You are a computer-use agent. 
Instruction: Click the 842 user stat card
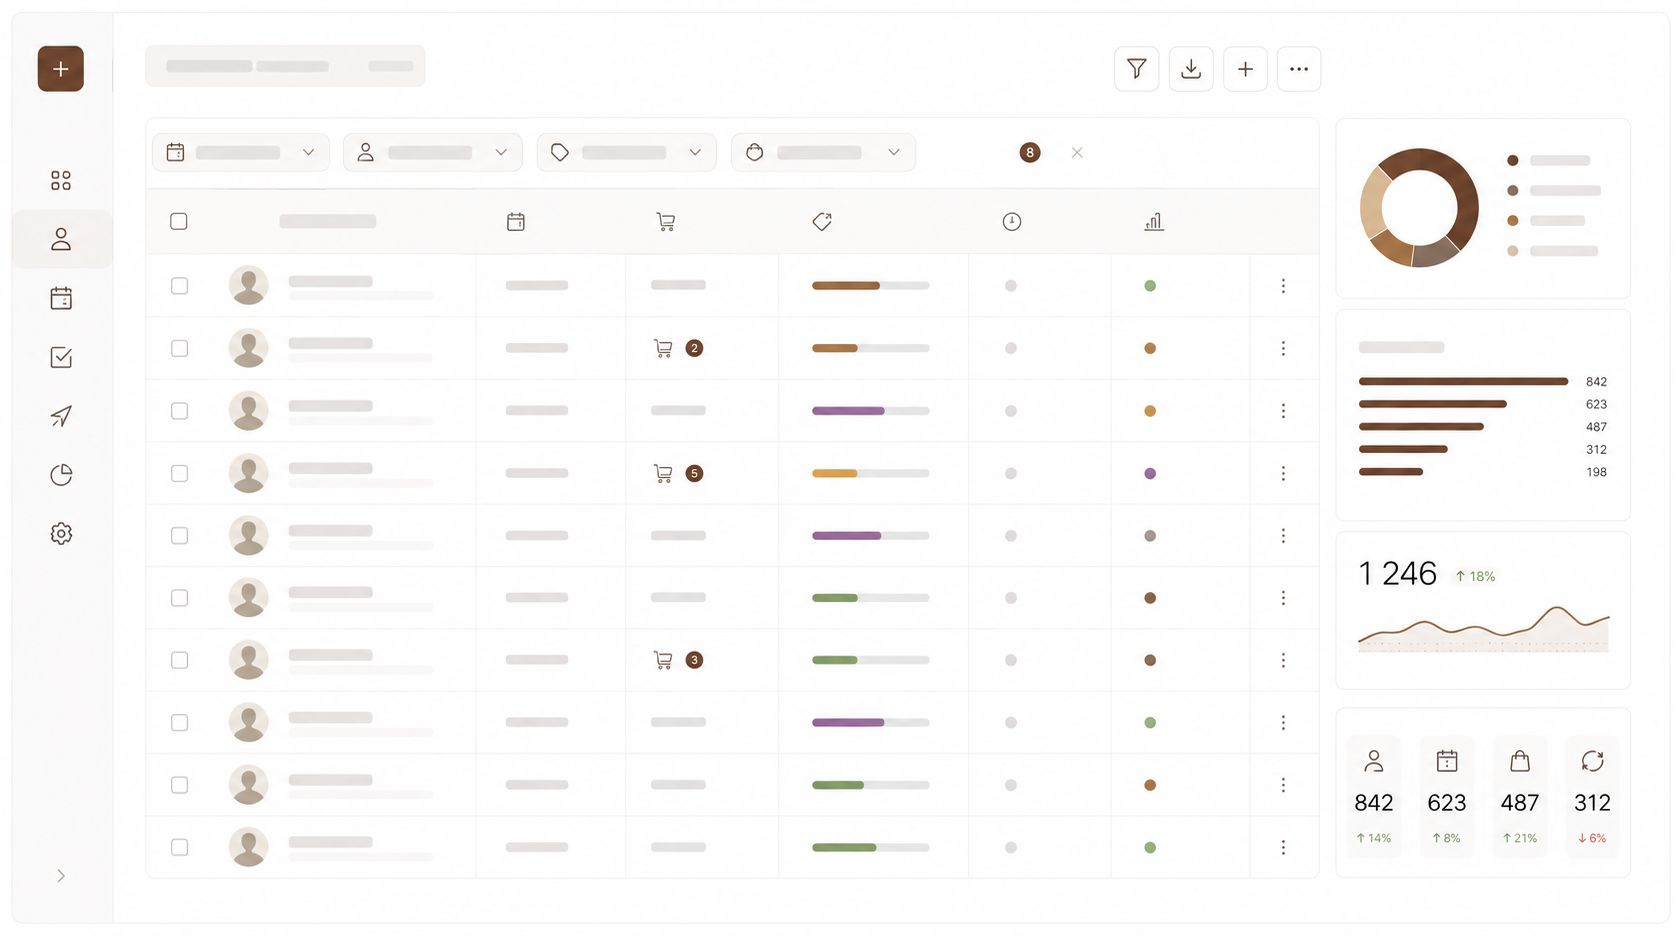click(x=1374, y=797)
